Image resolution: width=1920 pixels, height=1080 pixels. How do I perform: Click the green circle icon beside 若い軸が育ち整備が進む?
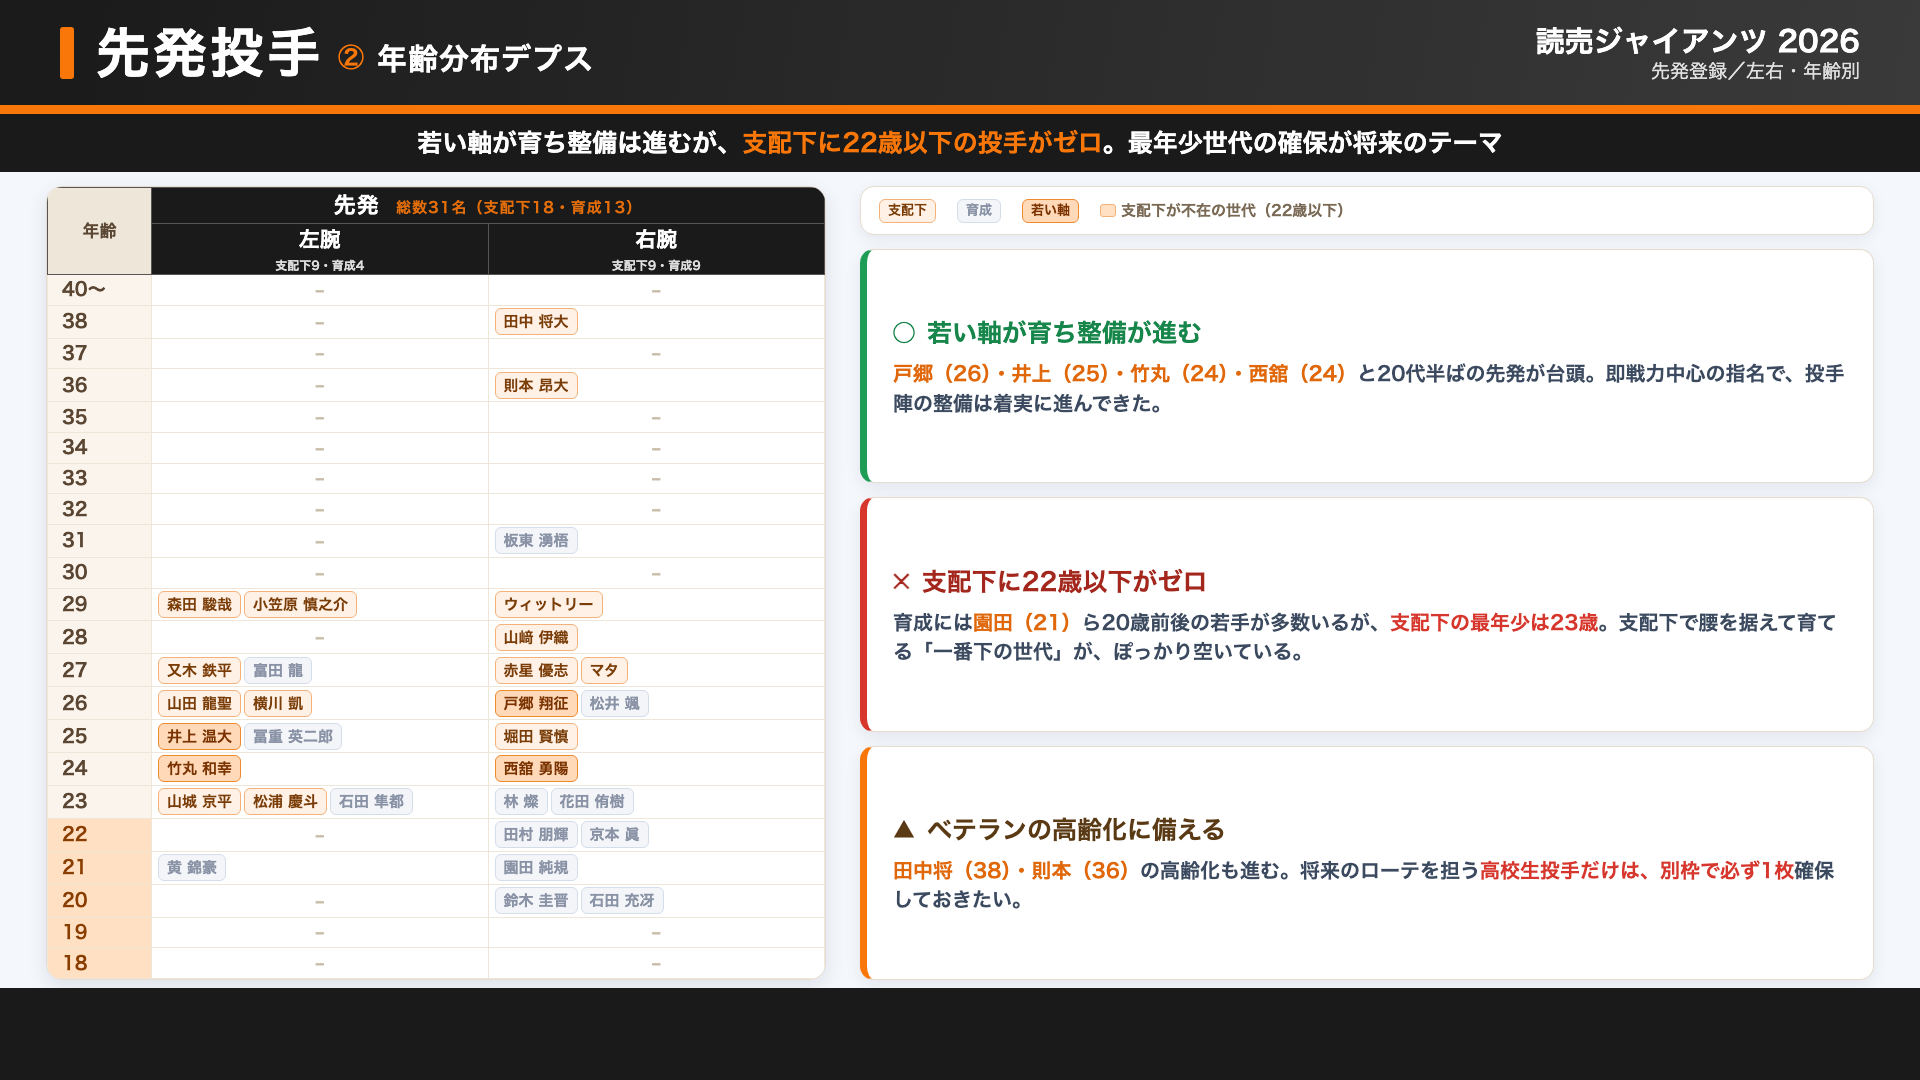click(904, 333)
